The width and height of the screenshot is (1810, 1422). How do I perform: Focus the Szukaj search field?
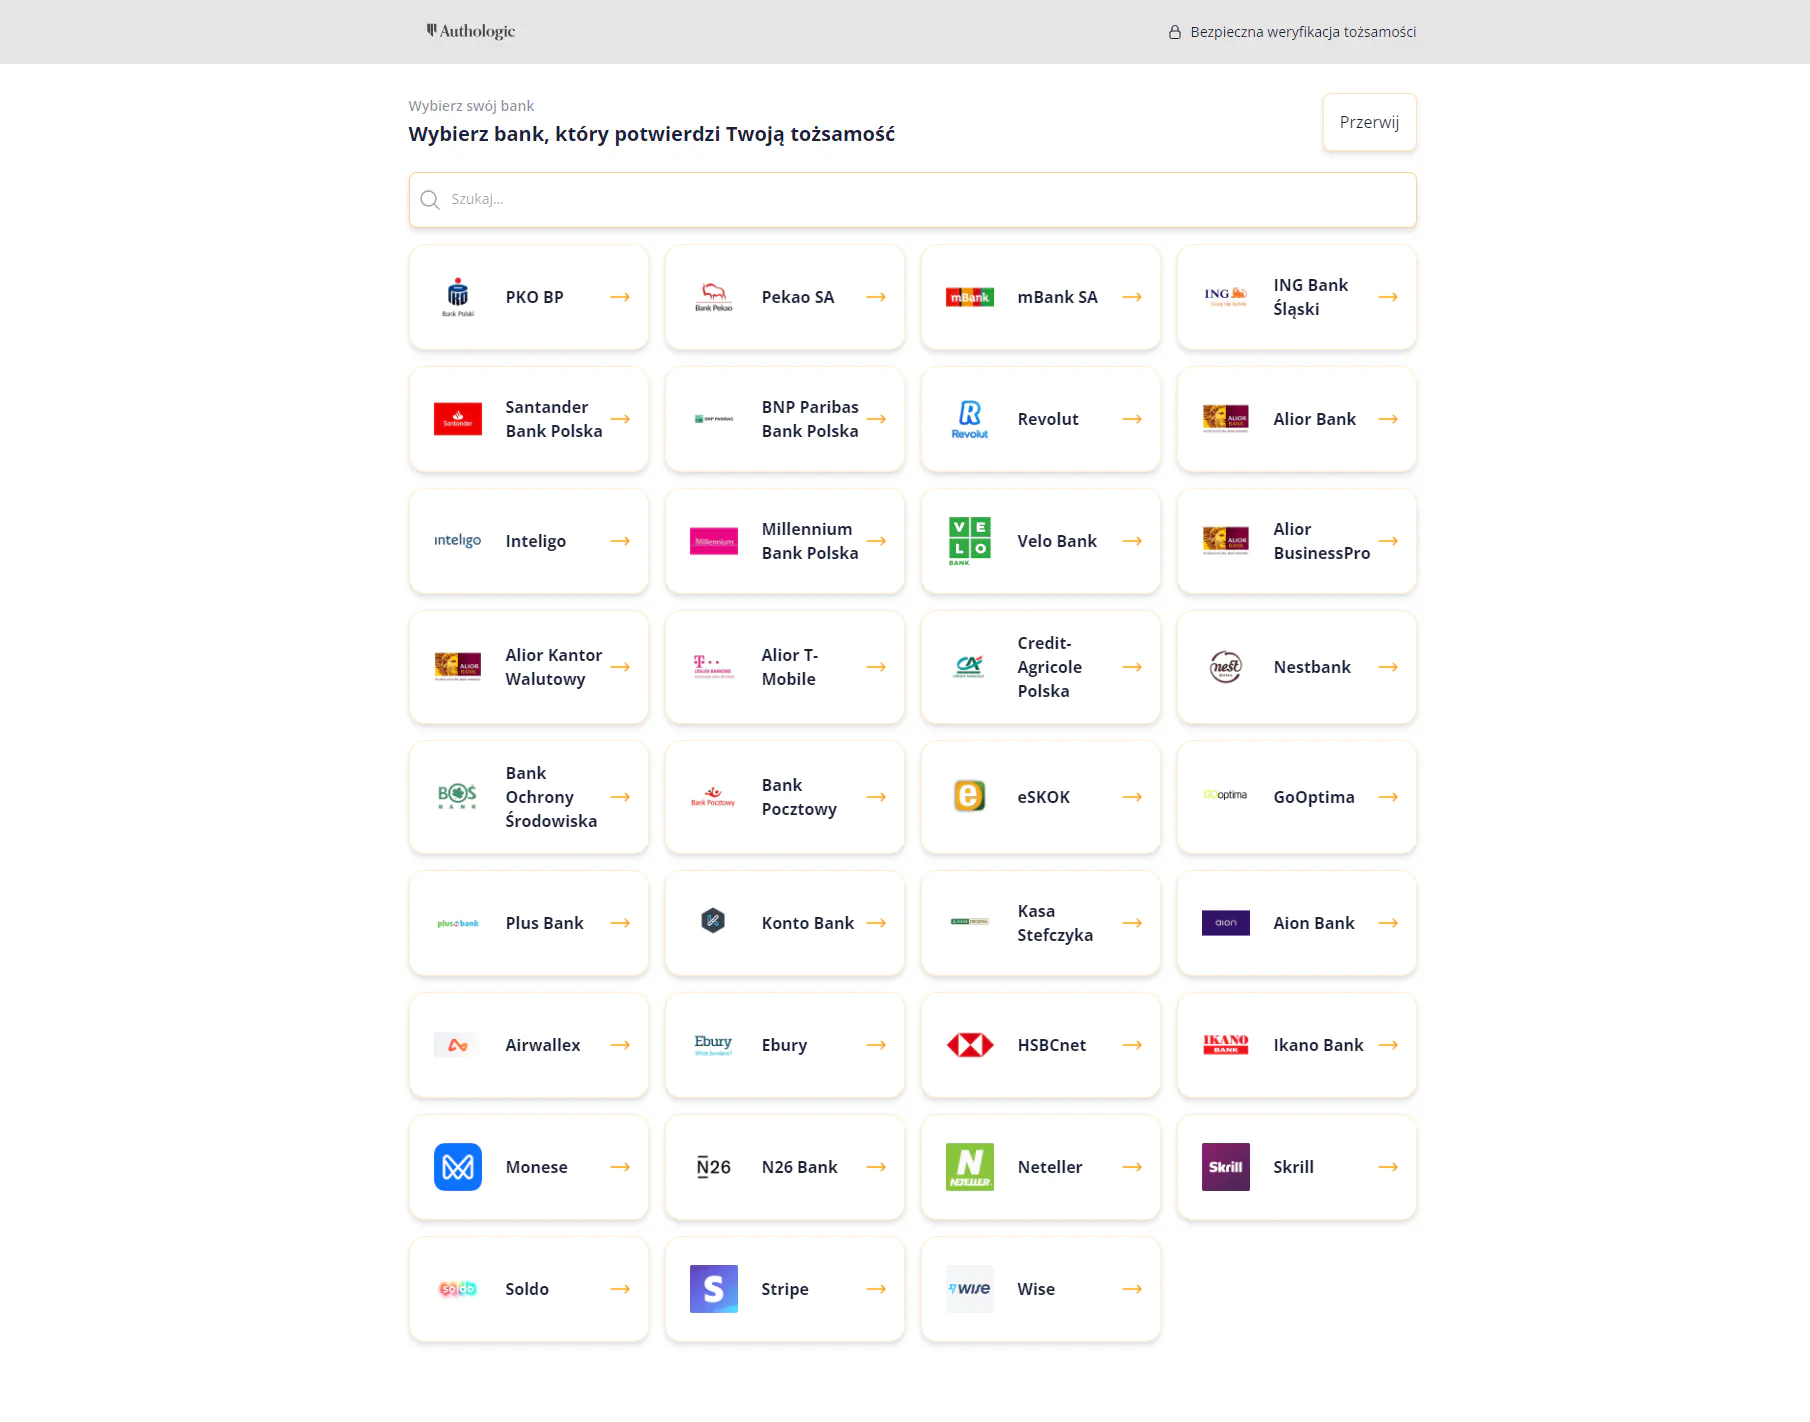click(912, 200)
